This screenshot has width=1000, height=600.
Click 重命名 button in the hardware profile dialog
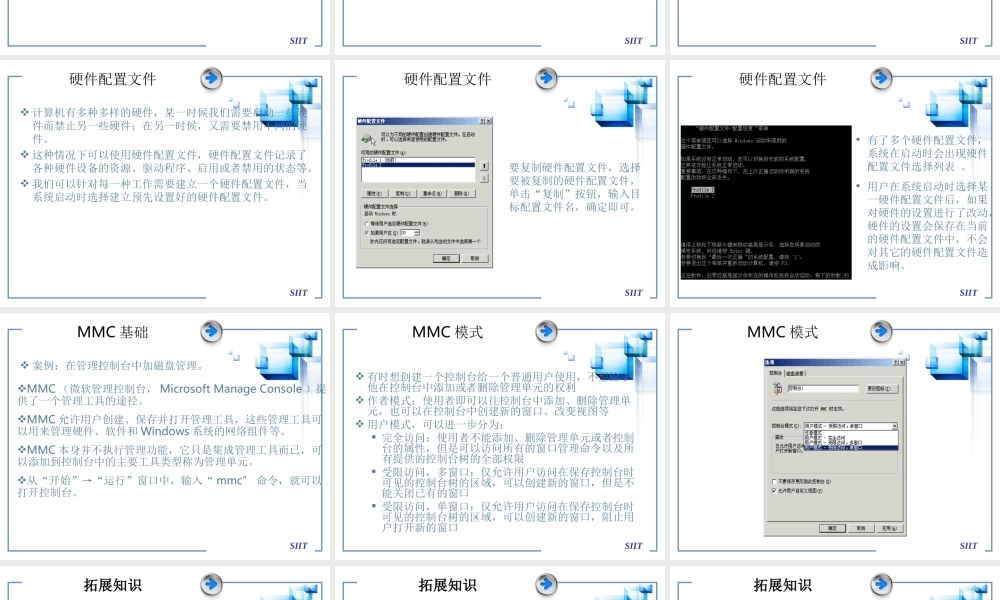click(432, 194)
